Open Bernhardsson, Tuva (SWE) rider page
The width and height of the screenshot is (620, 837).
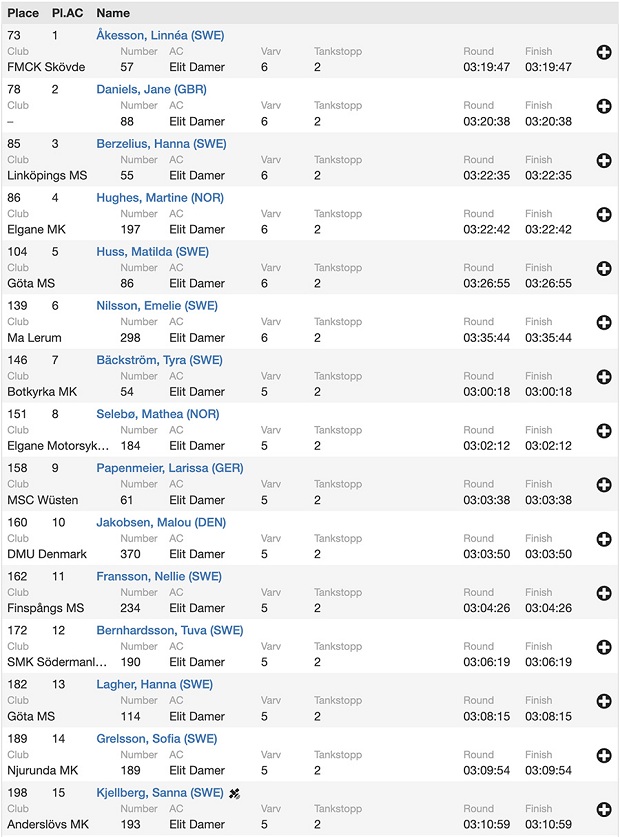click(169, 630)
